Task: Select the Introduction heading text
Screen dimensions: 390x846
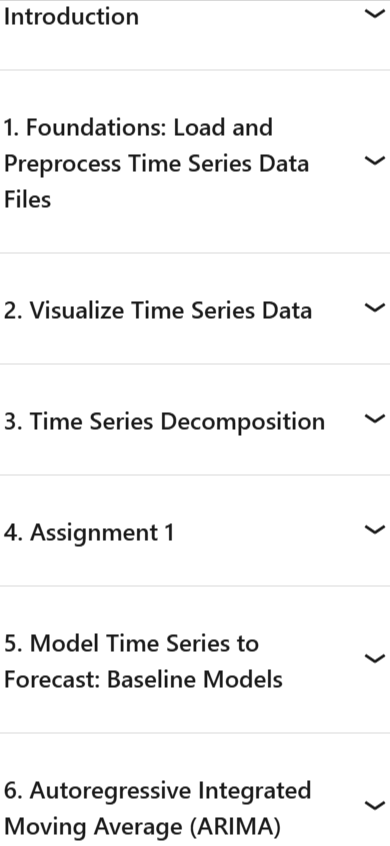Action: (x=71, y=16)
